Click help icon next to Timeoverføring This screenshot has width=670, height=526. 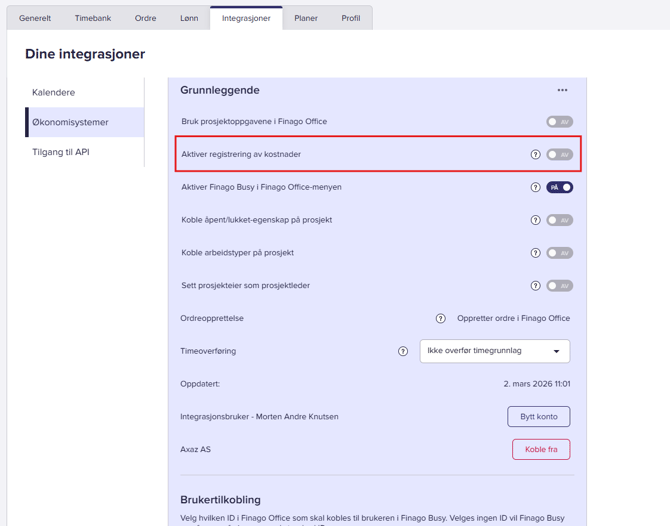(403, 351)
